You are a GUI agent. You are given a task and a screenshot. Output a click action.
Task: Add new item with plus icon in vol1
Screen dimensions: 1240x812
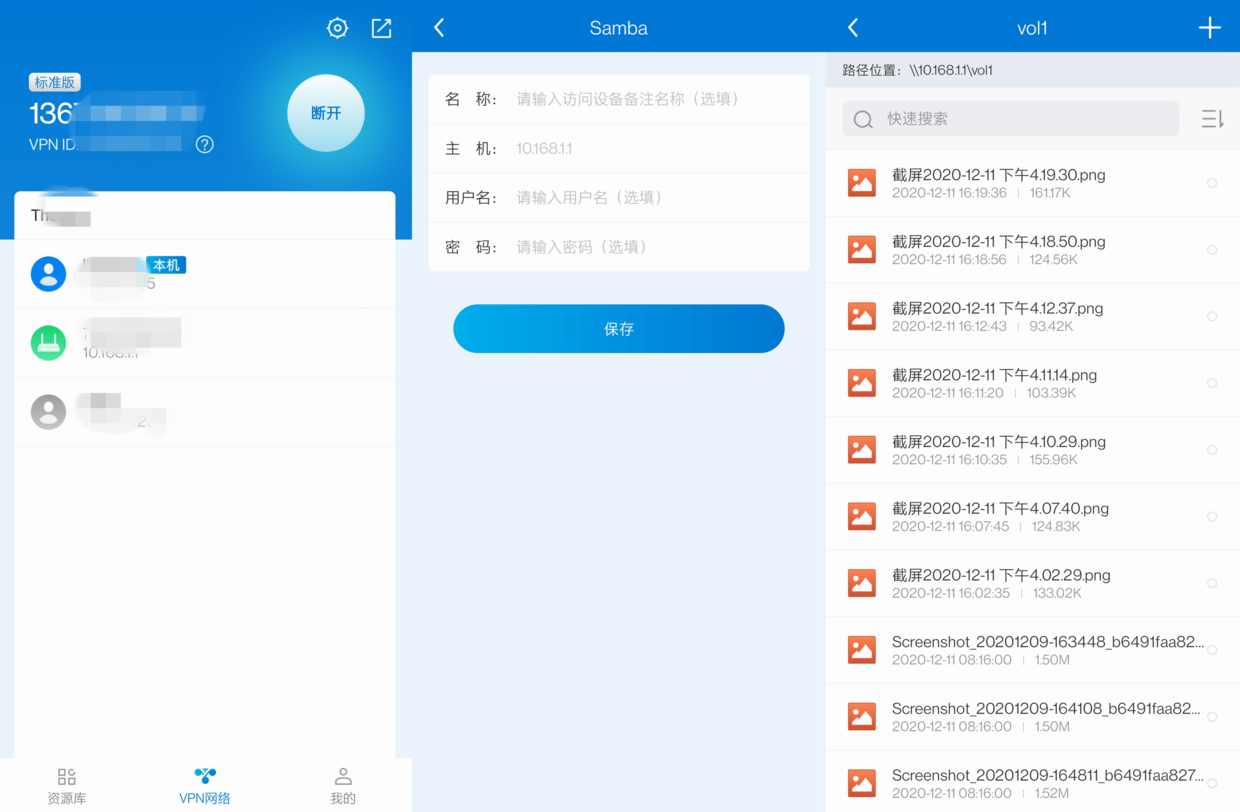pos(1210,28)
